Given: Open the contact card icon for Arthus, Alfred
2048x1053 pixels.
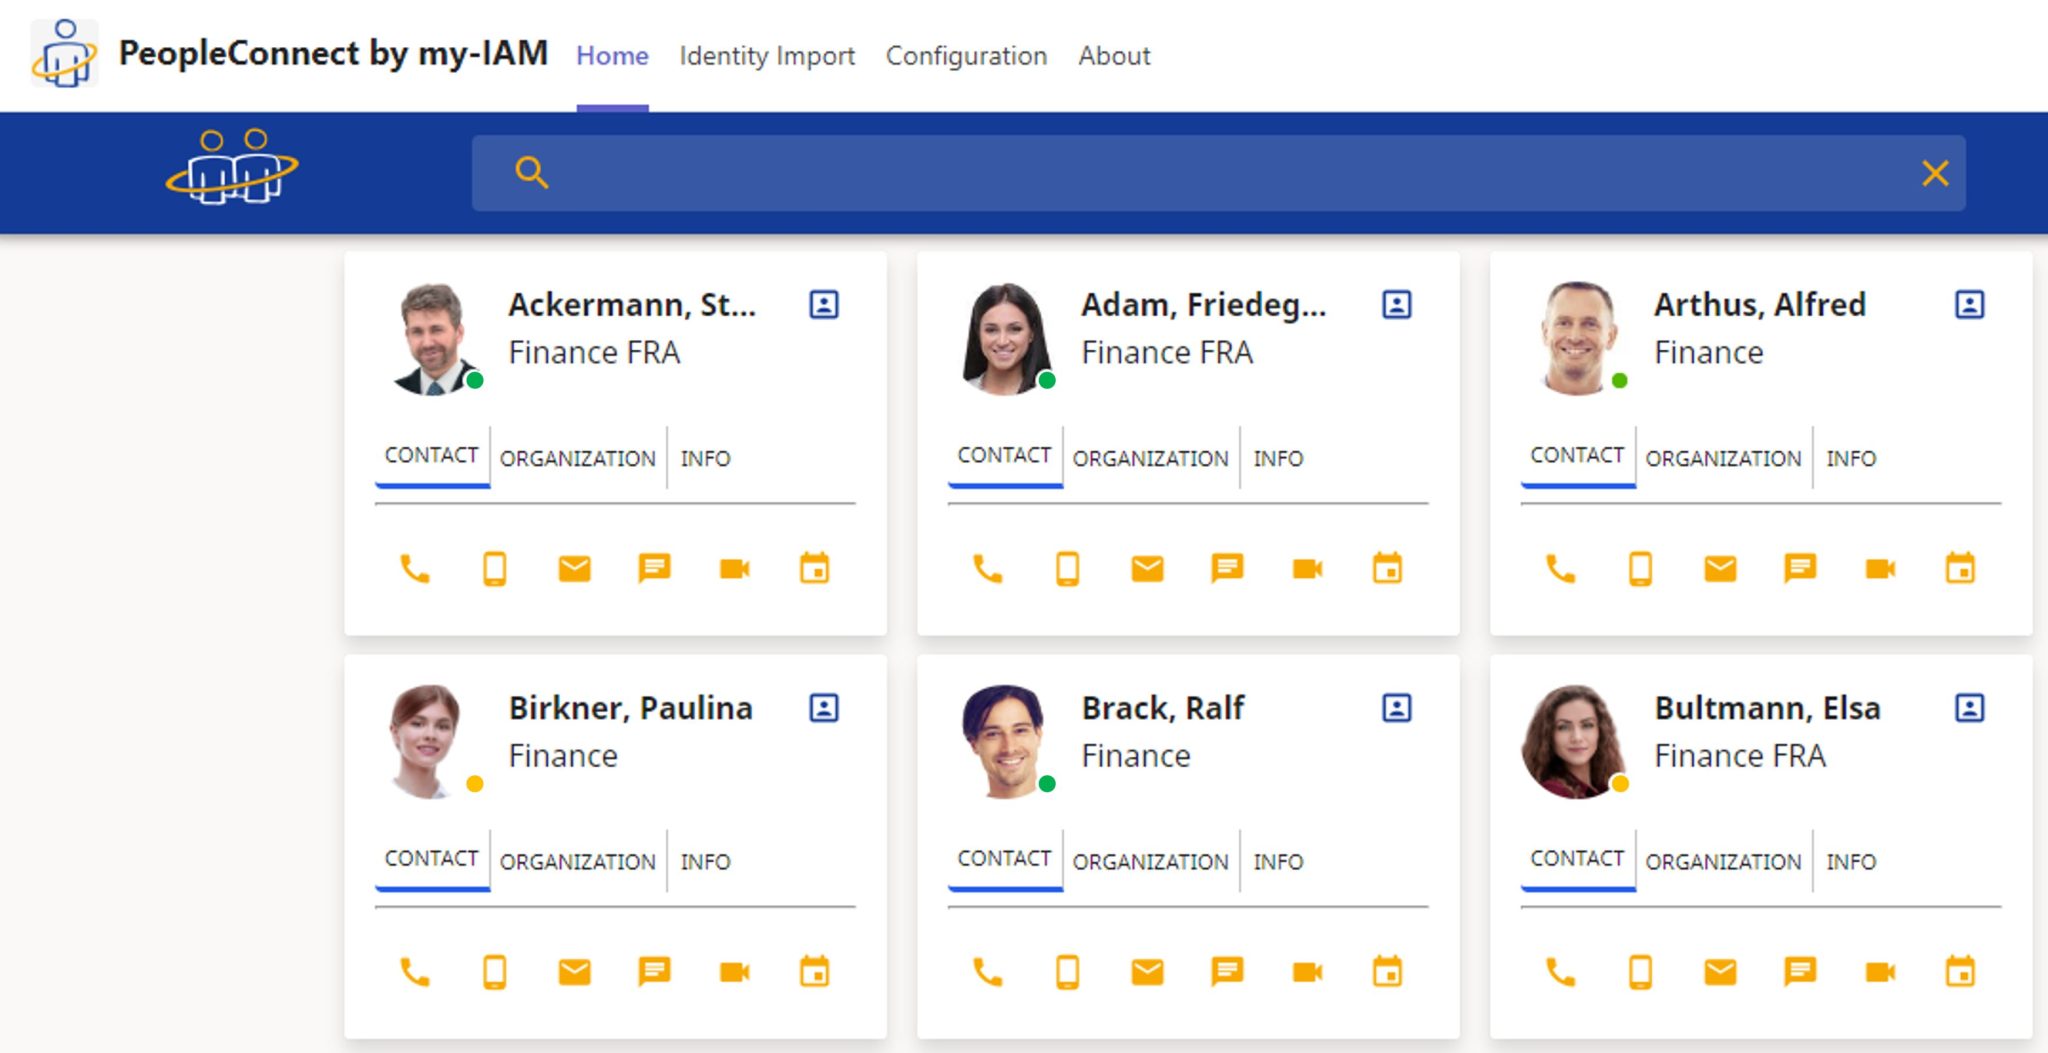Looking at the screenshot, I should (x=1968, y=305).
